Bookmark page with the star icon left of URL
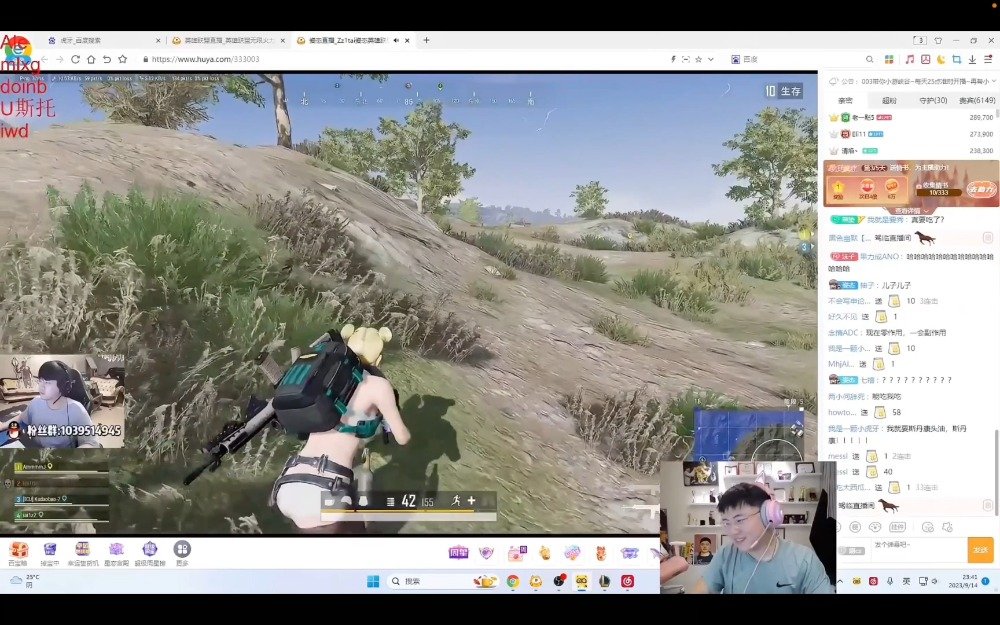Image resolution: width=1000 pixels, height=625 pixels. pyautogui.click(x=122, y=59)
